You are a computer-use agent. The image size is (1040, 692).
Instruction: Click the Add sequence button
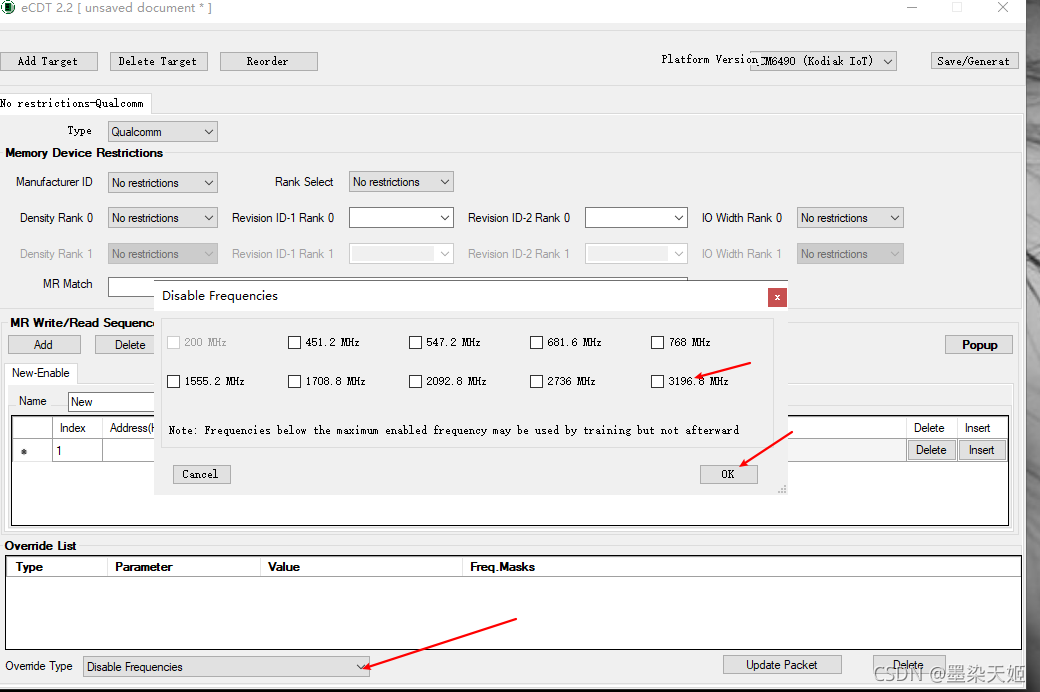click(44, 344)
